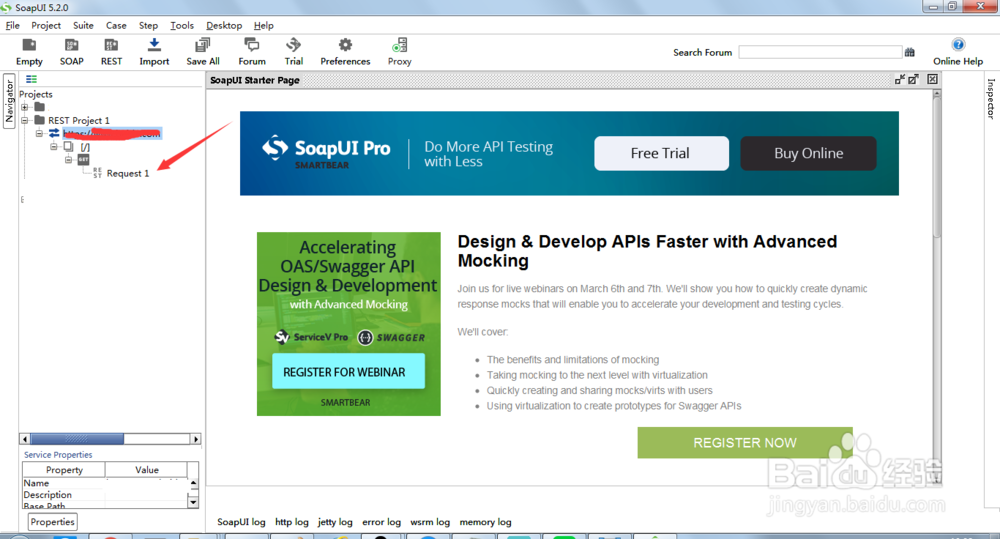Click the navigator scrollbar left arrow
The width and height of the screenshot is (1000, 539).
[25, 439]
